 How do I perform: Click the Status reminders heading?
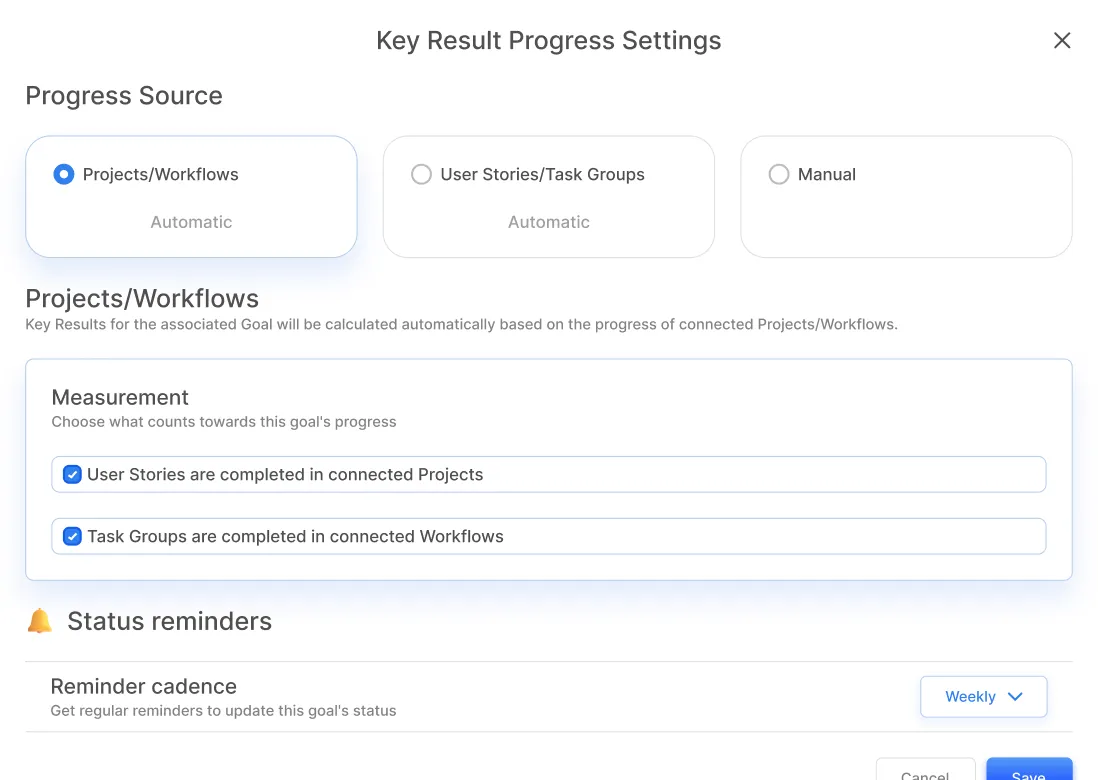(x=169, y=621)
